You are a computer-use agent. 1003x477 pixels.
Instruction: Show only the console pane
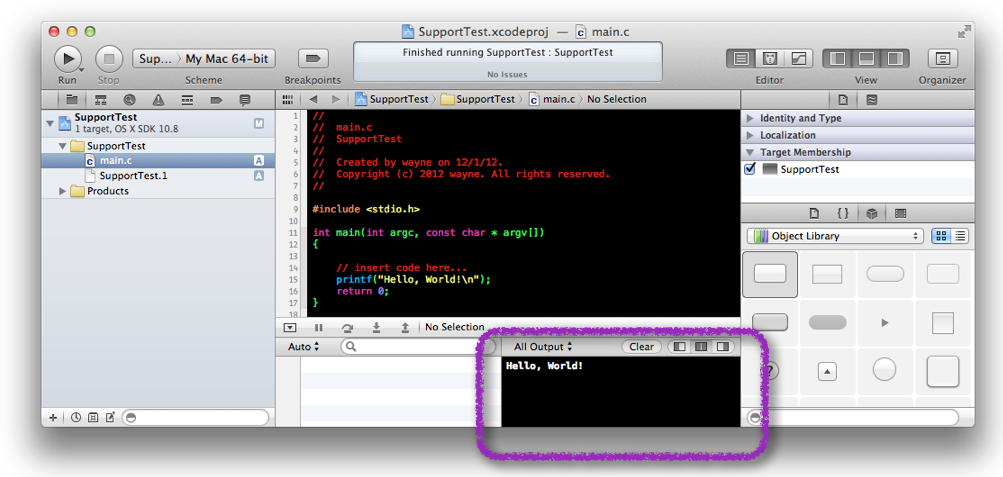click(x=723, y=347)
